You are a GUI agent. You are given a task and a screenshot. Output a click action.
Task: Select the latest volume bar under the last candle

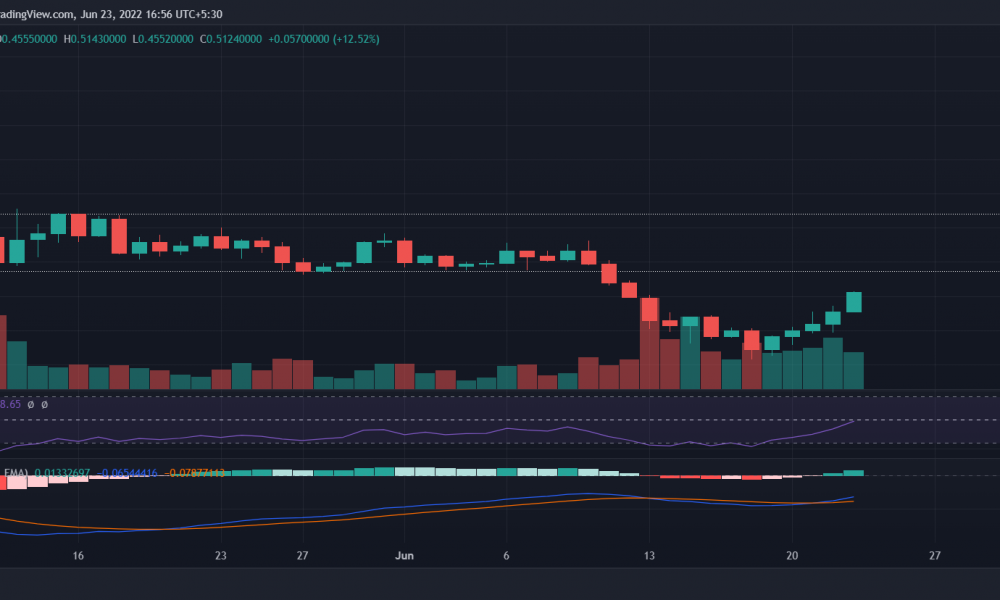[x=854, y=370]
